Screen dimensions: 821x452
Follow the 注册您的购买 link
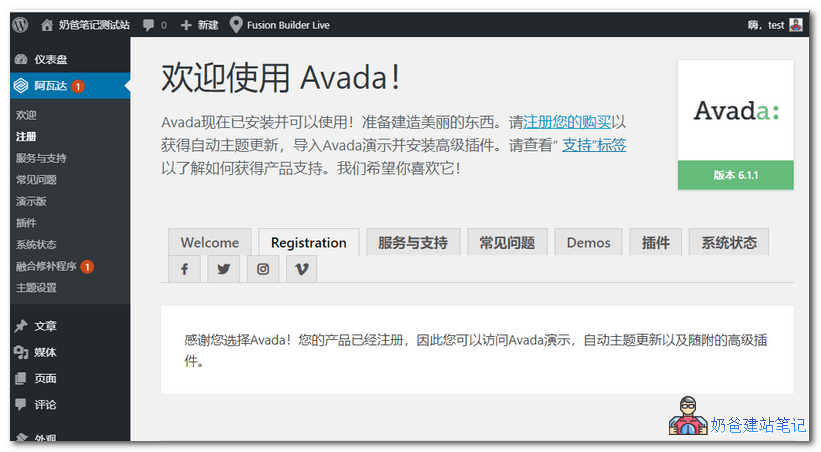coord(567,122)
